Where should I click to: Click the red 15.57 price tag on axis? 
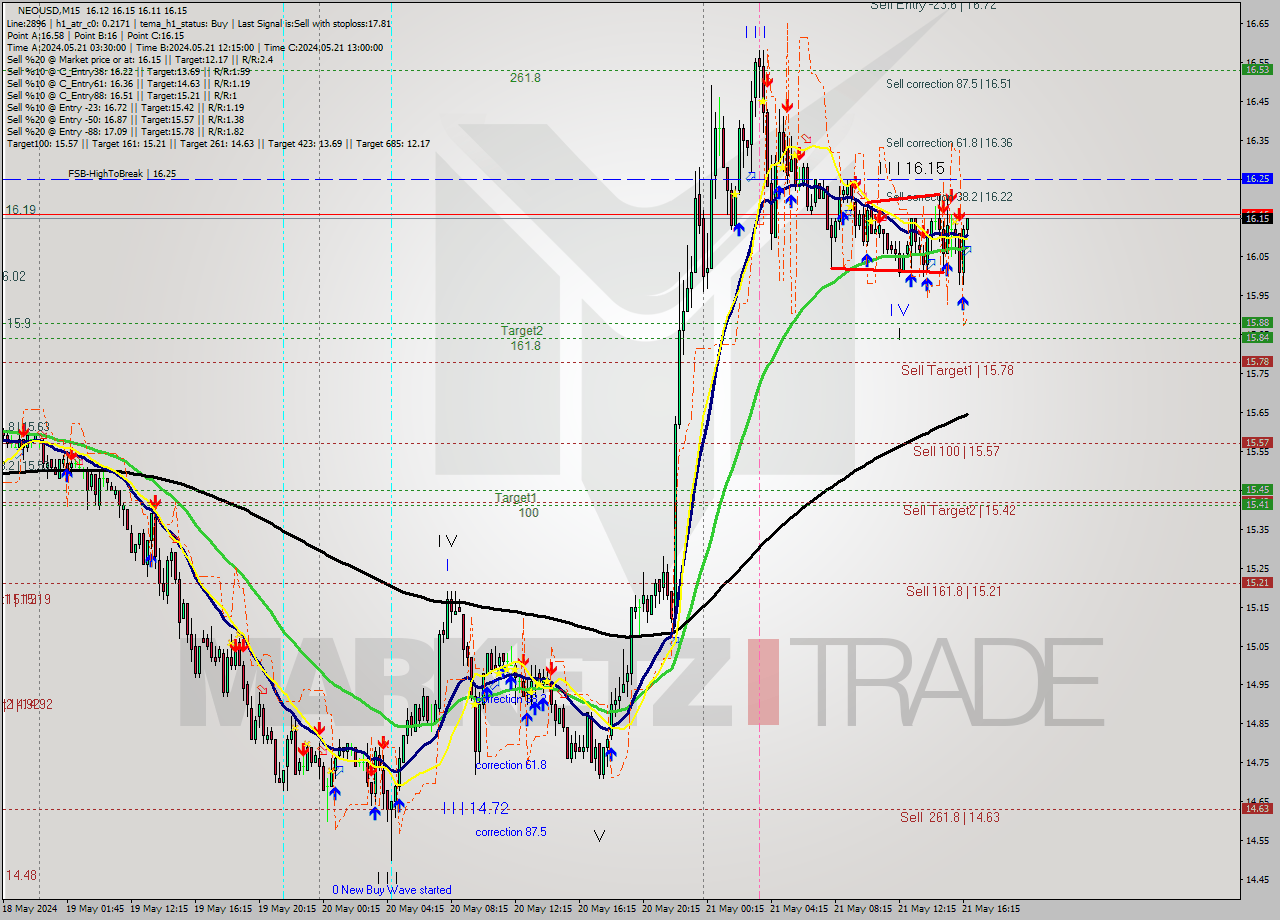1256,442
